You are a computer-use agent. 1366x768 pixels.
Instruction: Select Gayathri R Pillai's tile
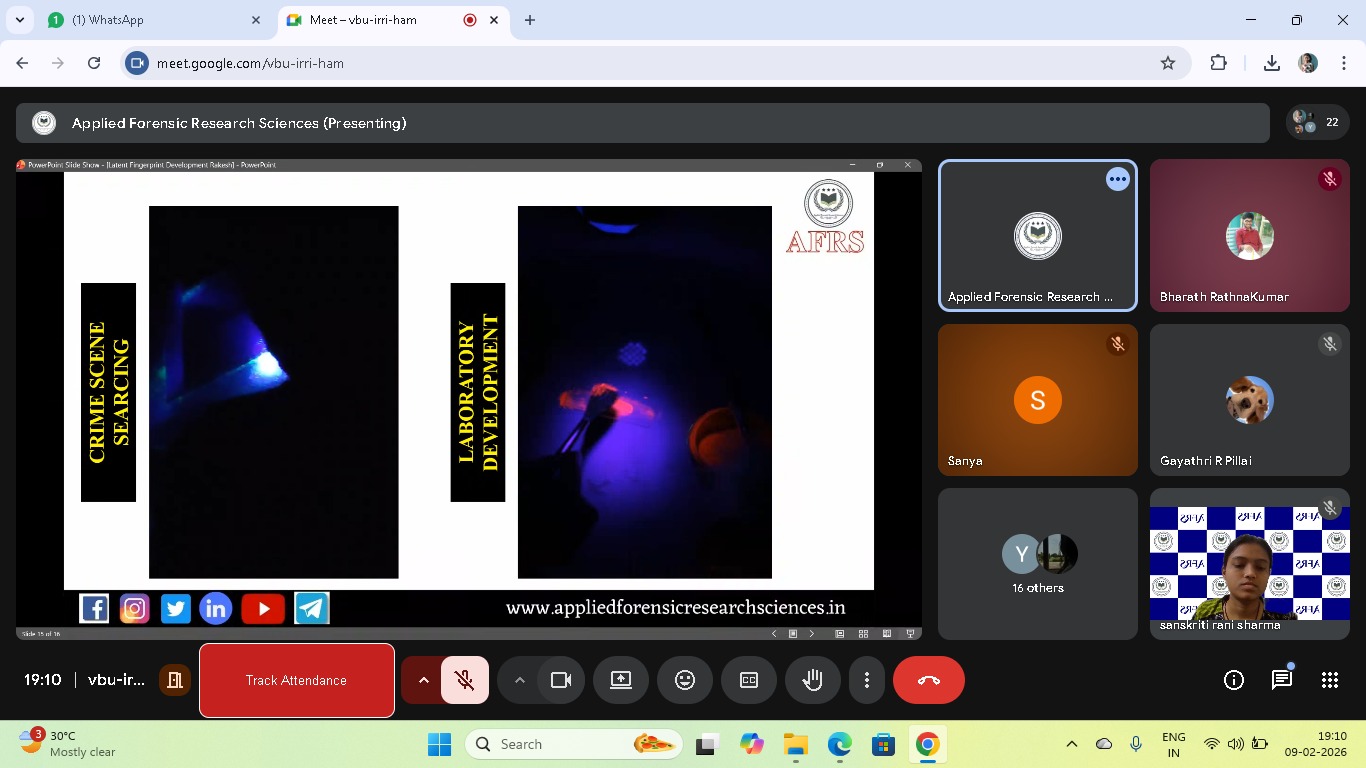coord(1250,400)
